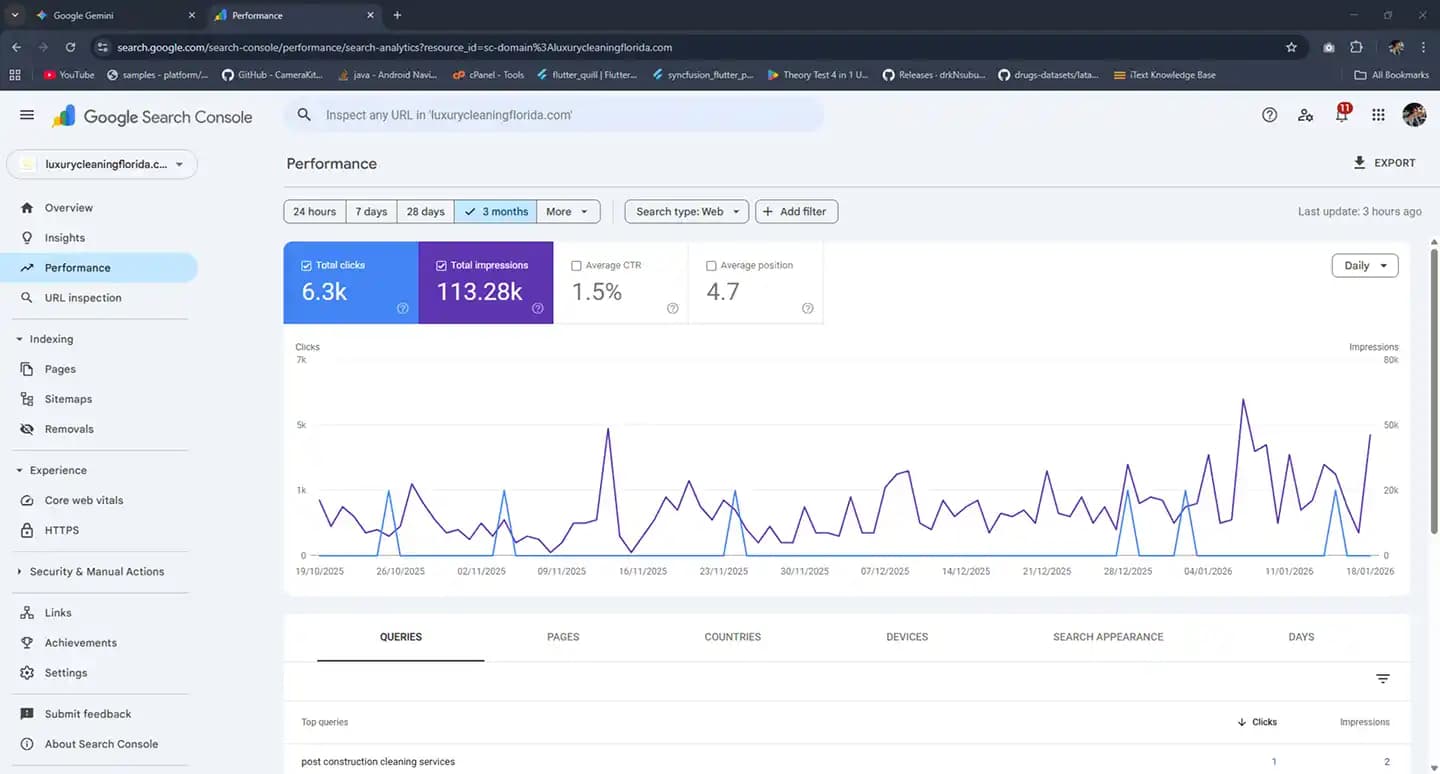Enable the Average position checkbox

point(711,266)
